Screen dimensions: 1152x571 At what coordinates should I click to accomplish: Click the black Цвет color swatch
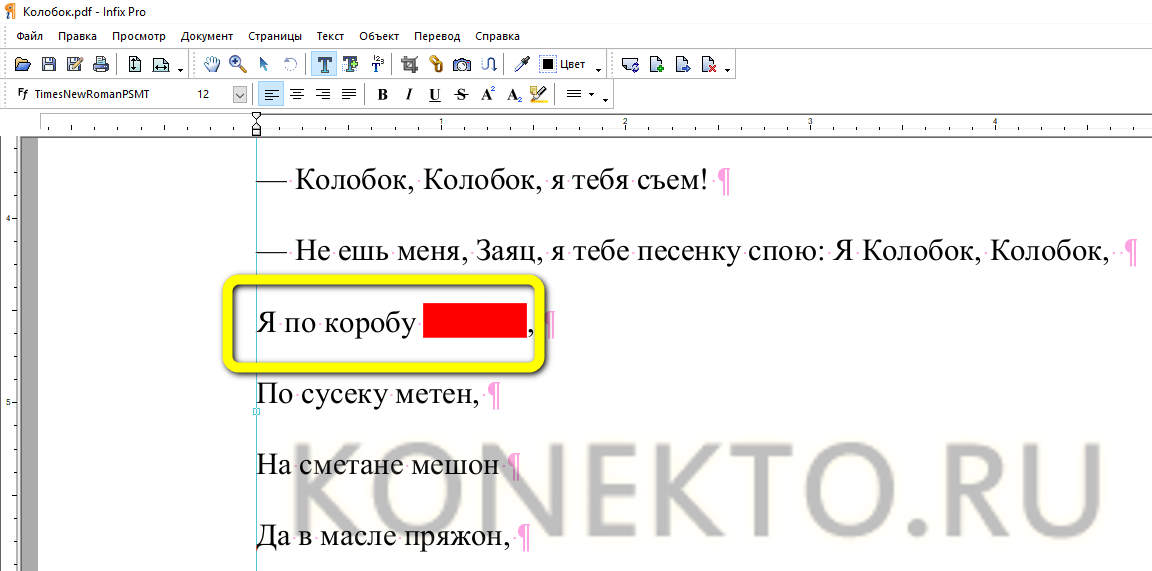548,65
